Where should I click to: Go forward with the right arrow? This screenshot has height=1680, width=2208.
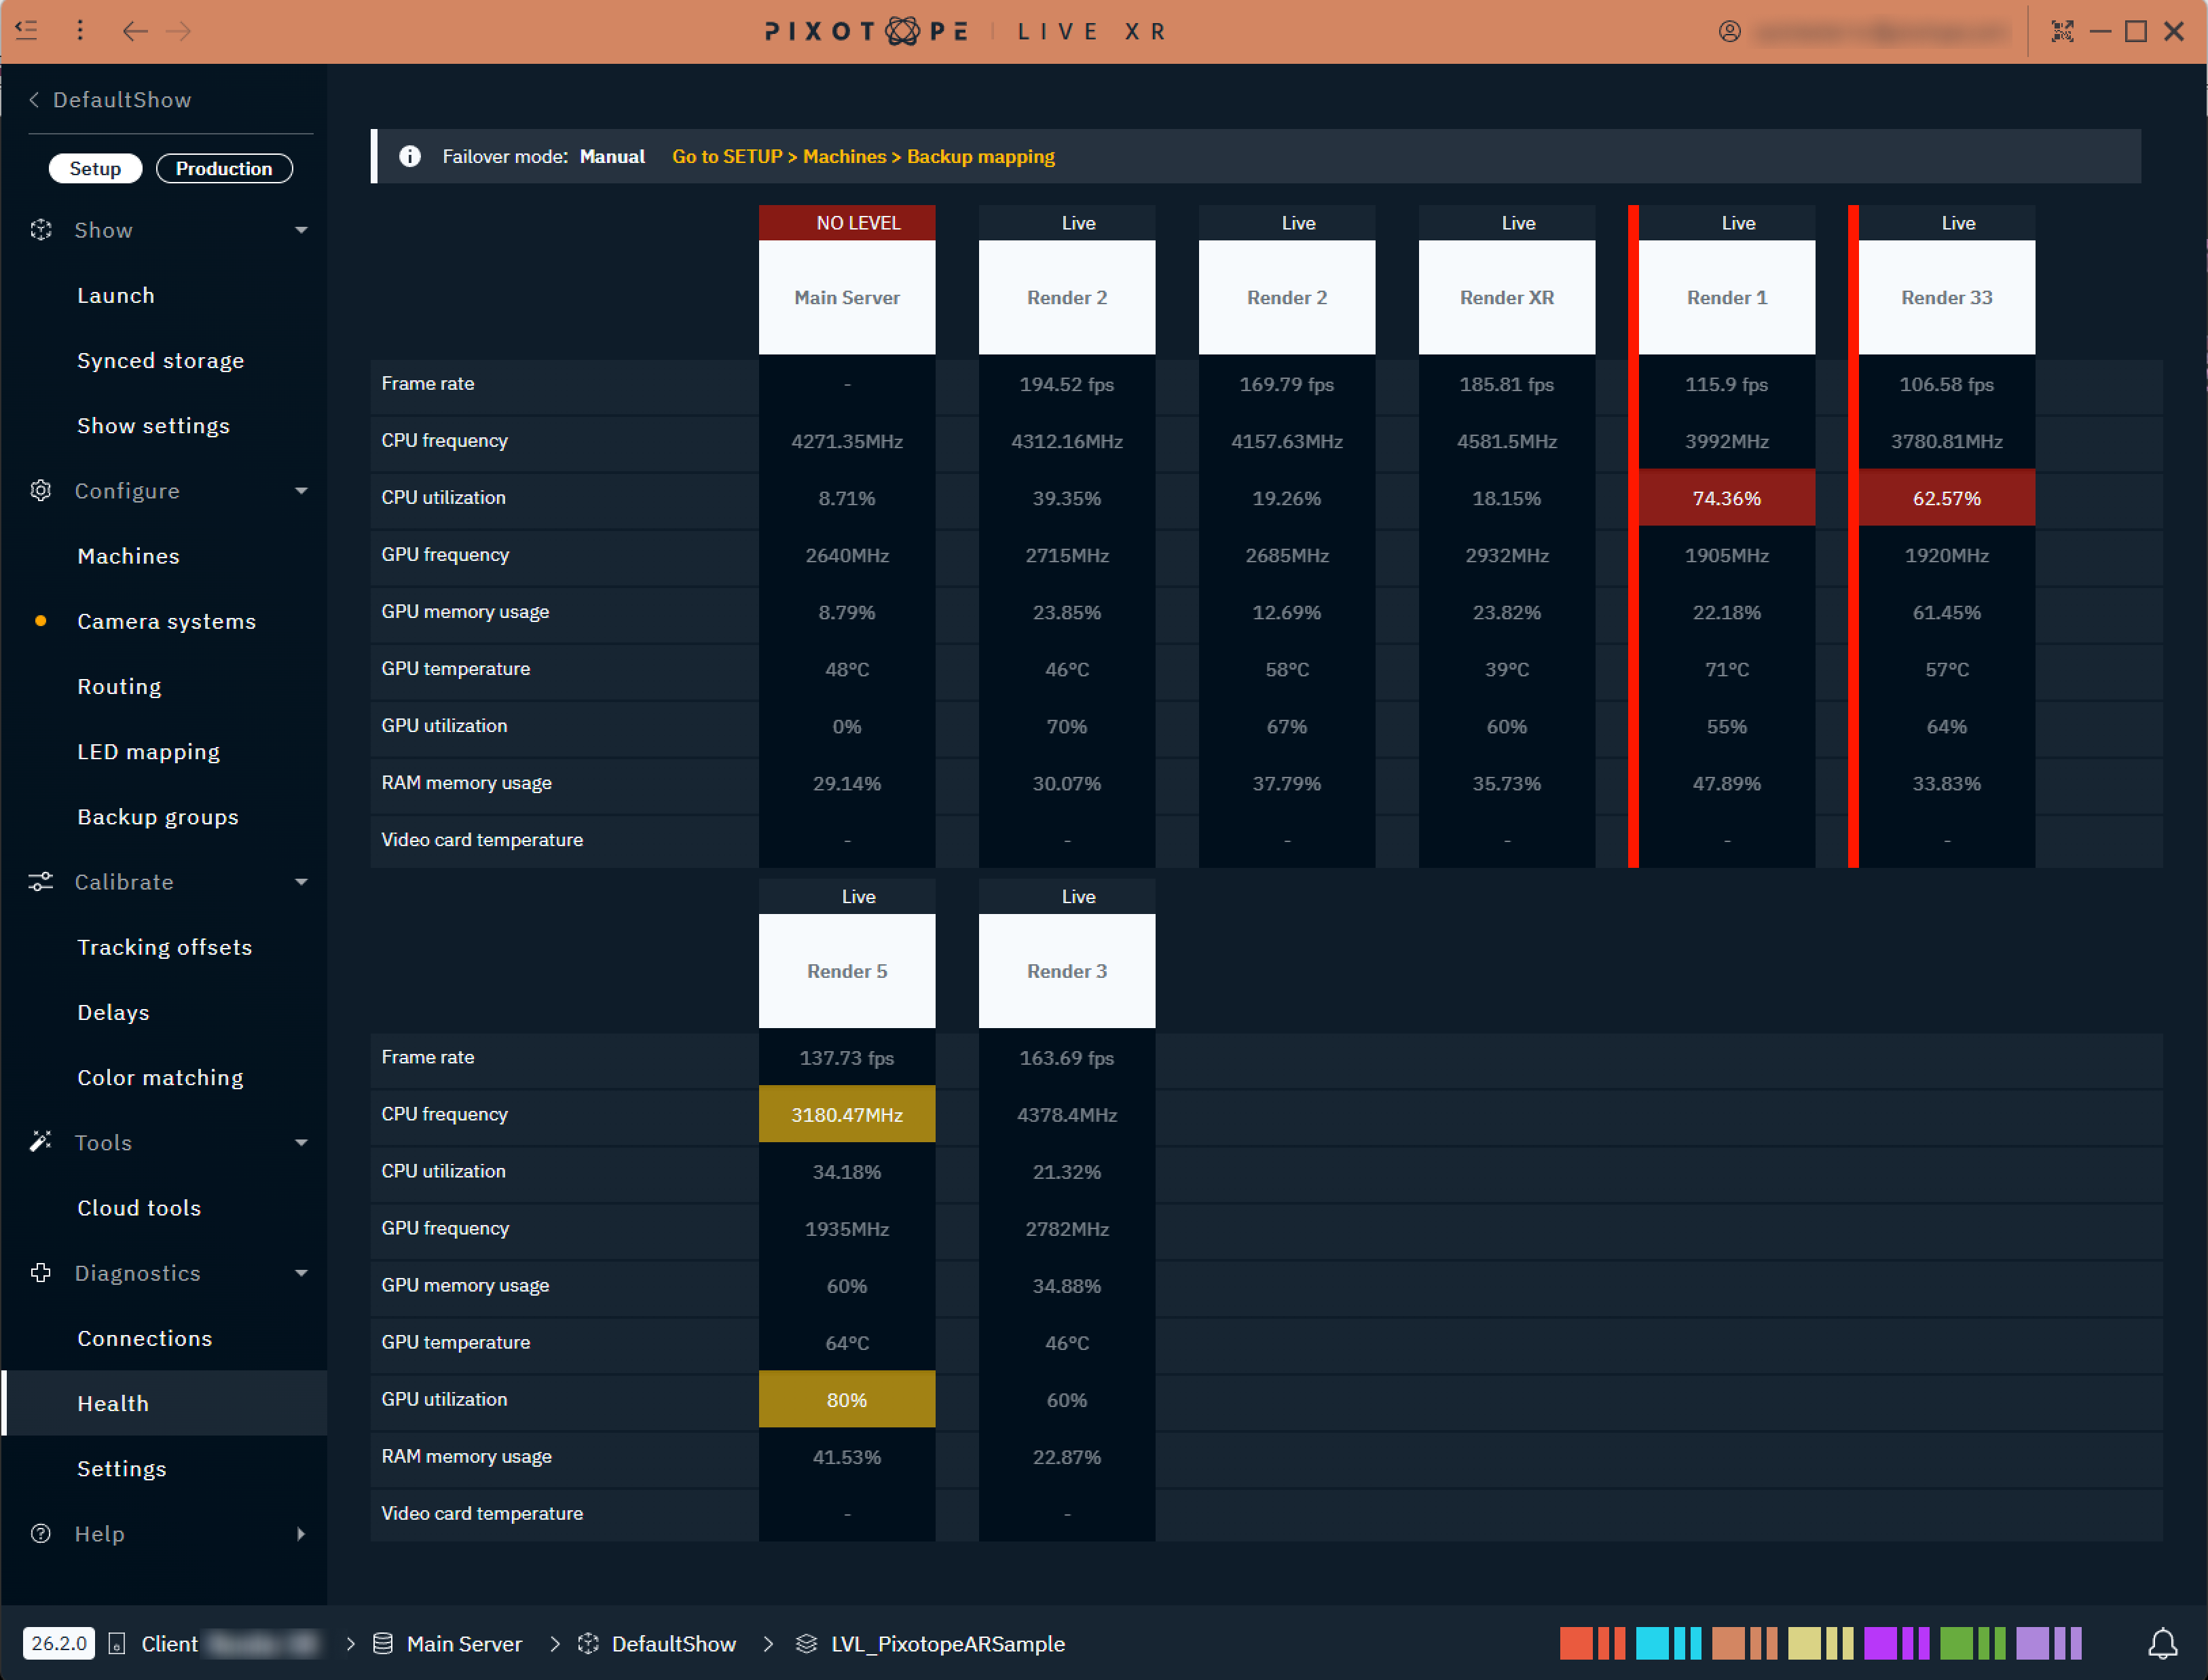(179, 31)
